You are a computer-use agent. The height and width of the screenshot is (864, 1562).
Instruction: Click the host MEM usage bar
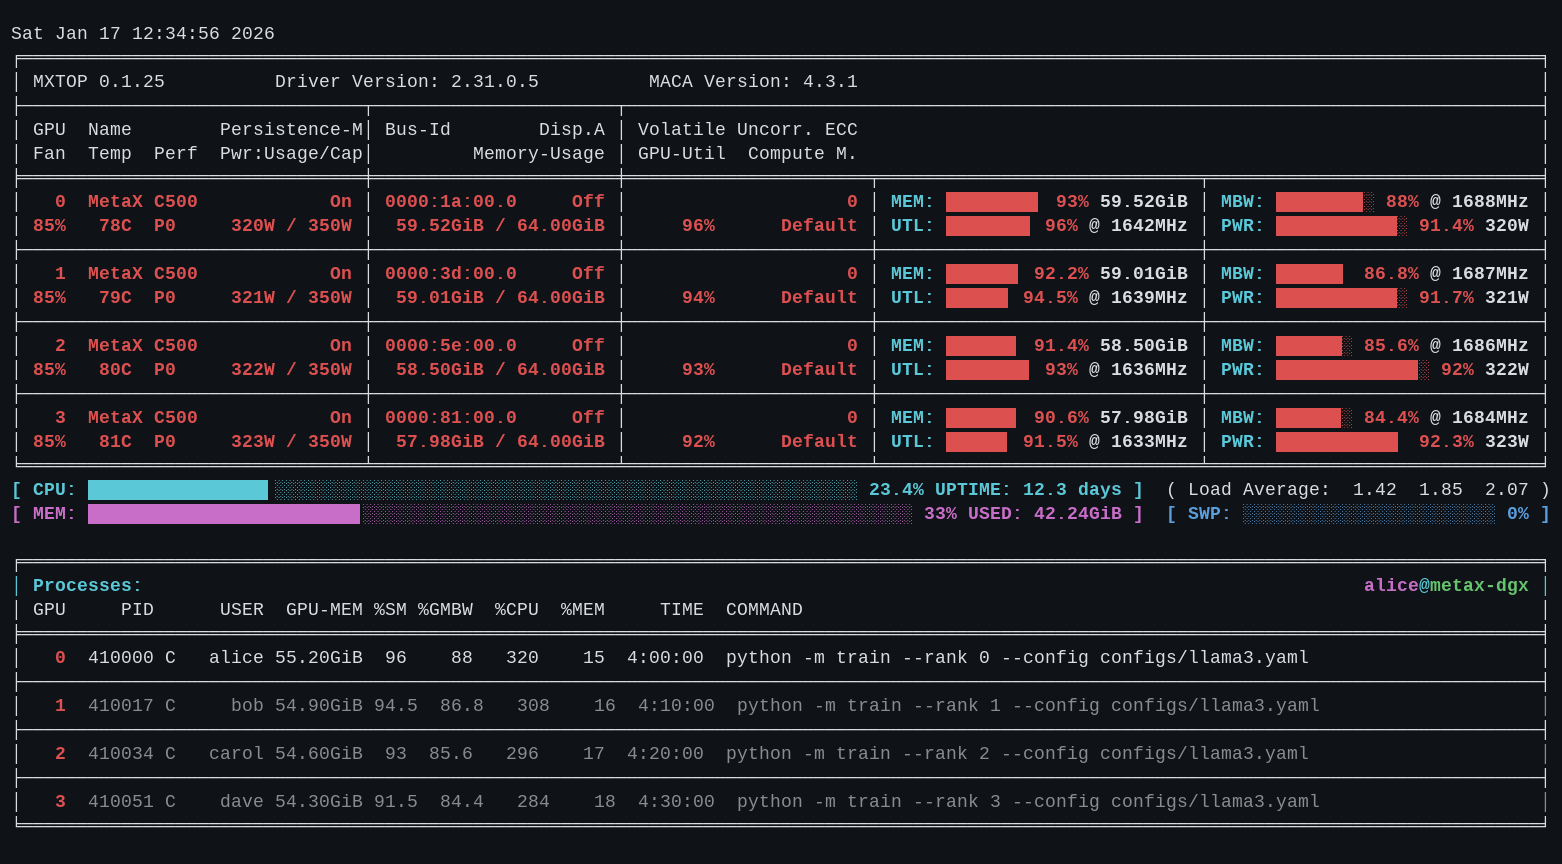tap(500, 514)
